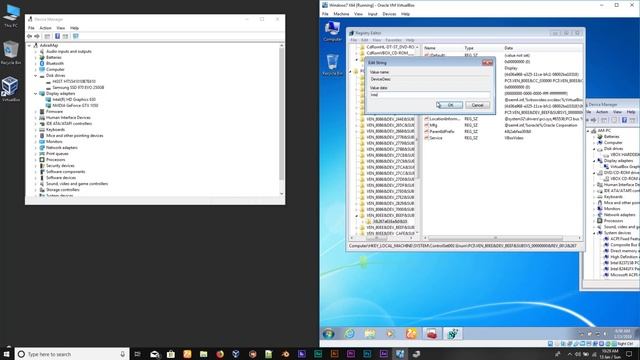This screenshot has height=360, width=640.
Task: Open Help menu in host Device Manager
Action: 74,28
